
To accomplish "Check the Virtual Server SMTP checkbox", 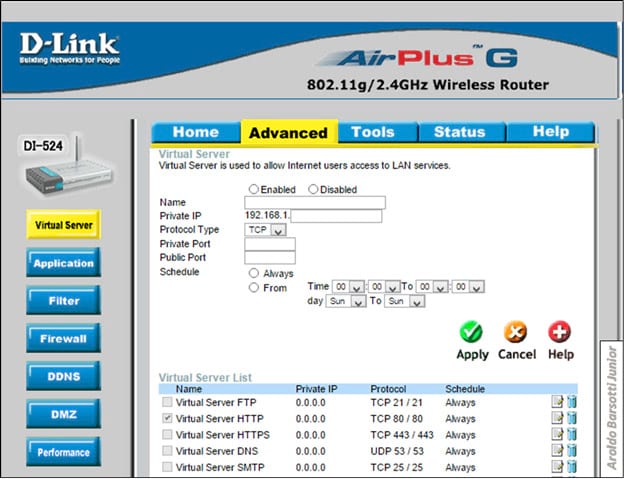I will click(167, 467).
